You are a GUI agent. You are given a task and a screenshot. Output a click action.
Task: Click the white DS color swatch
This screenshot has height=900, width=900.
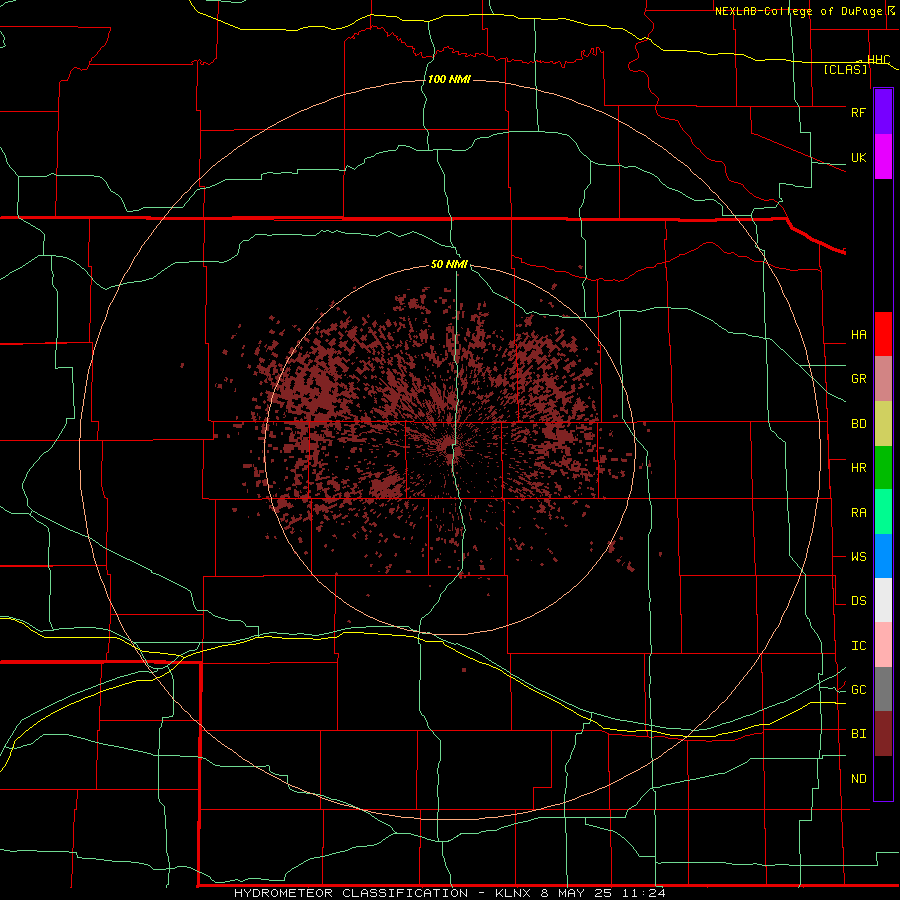[x=883, y=600]
